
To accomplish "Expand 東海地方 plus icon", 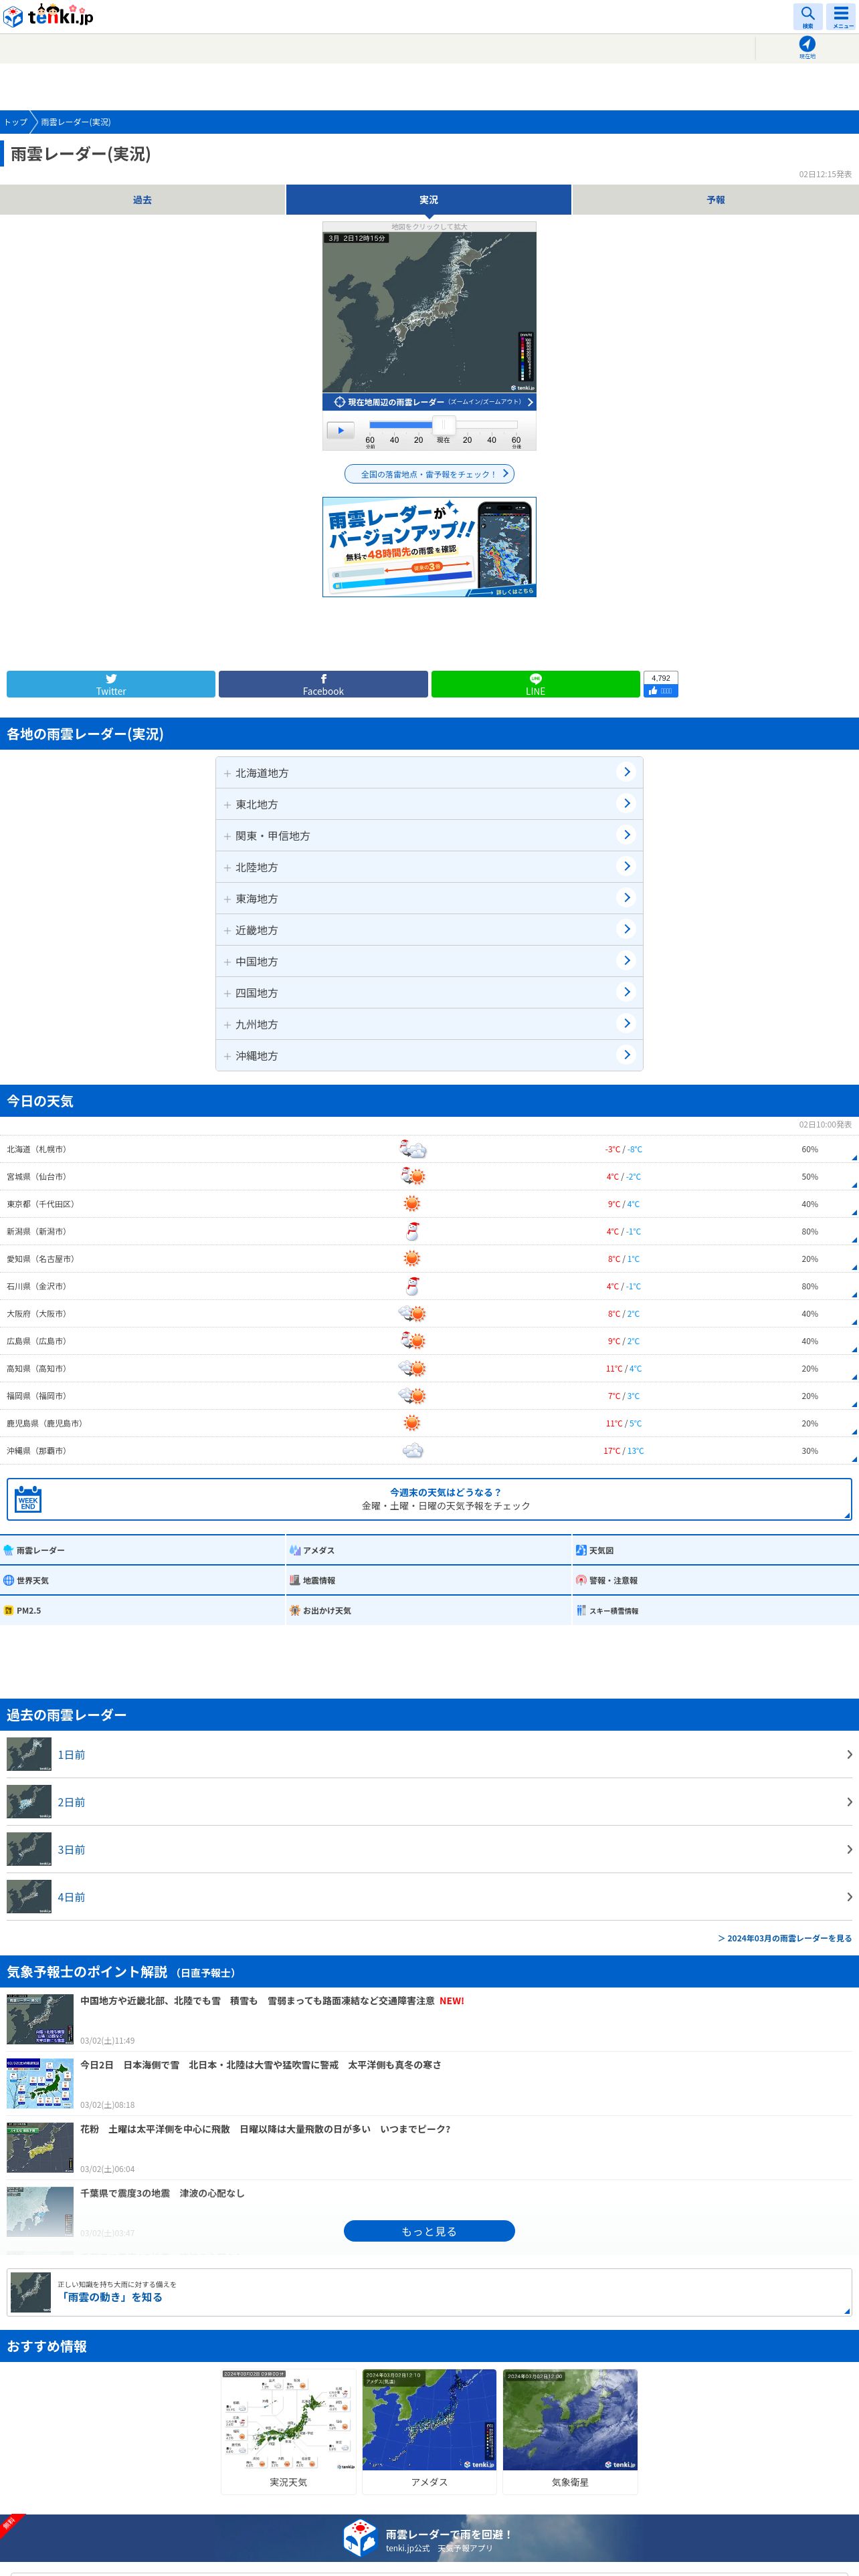I will (x=227, y=900).
